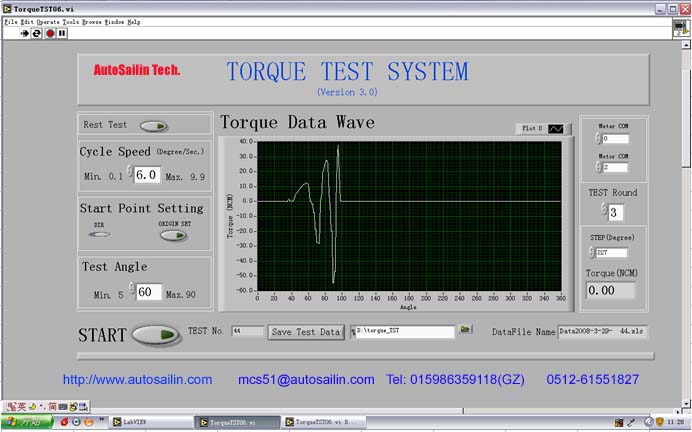The width and height of the screenshot is (692, 432).
Task: Click the VI icon pane in the top-right corner
Action: (x=681, y=29)
